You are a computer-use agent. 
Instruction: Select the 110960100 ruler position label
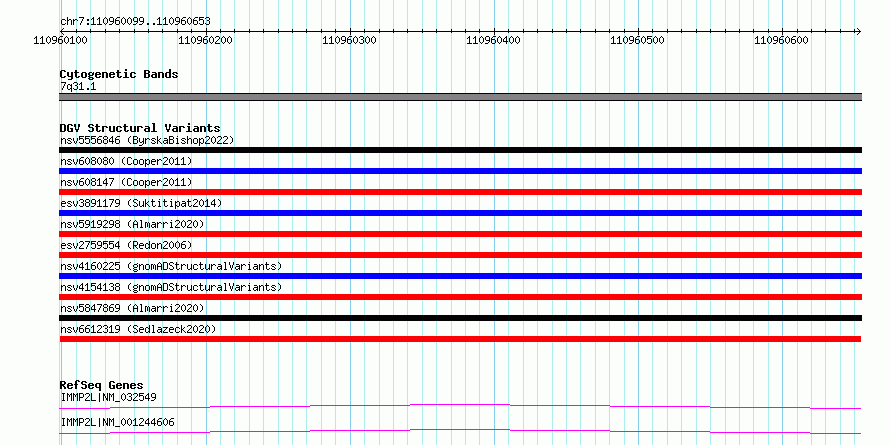coord(61,41)
